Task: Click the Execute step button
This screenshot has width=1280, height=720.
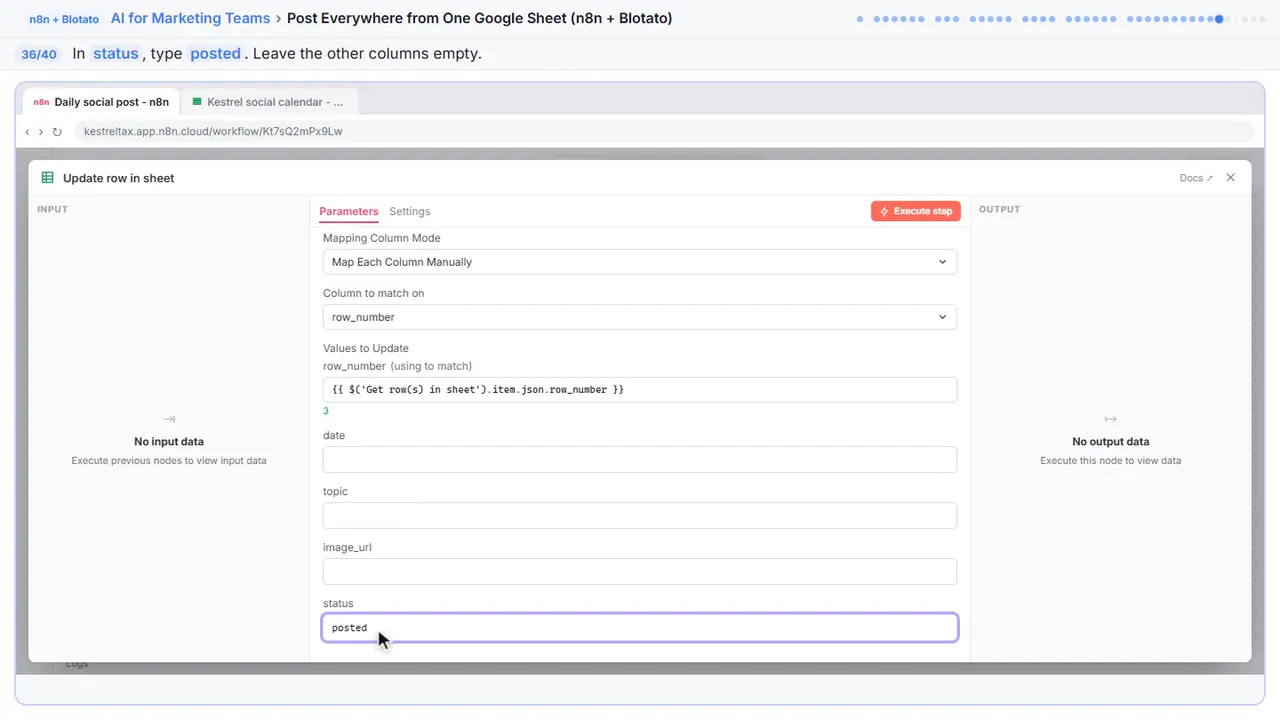Action: (x=915, y=211)
